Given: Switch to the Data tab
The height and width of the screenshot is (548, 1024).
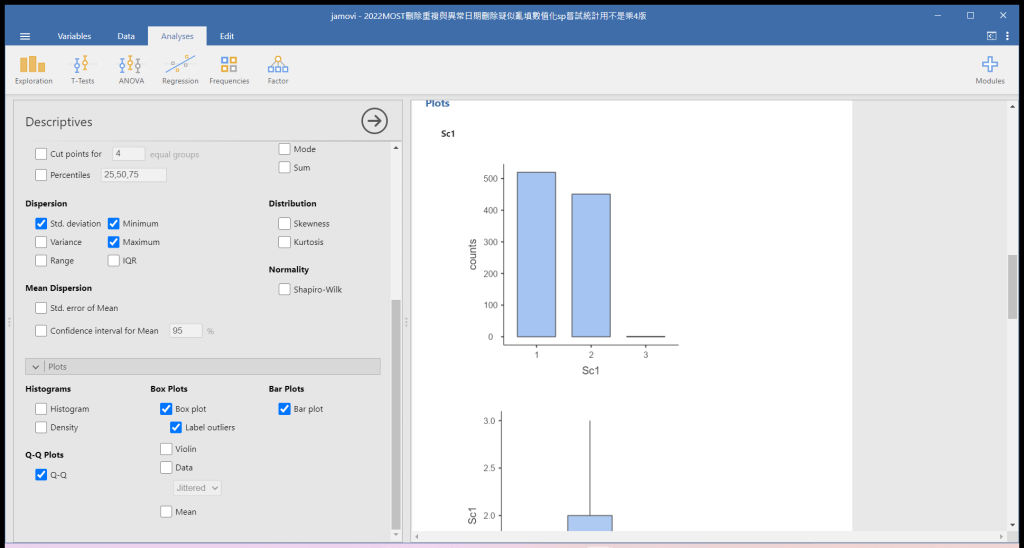Looking at the screenshot, I should click(126, 36).
